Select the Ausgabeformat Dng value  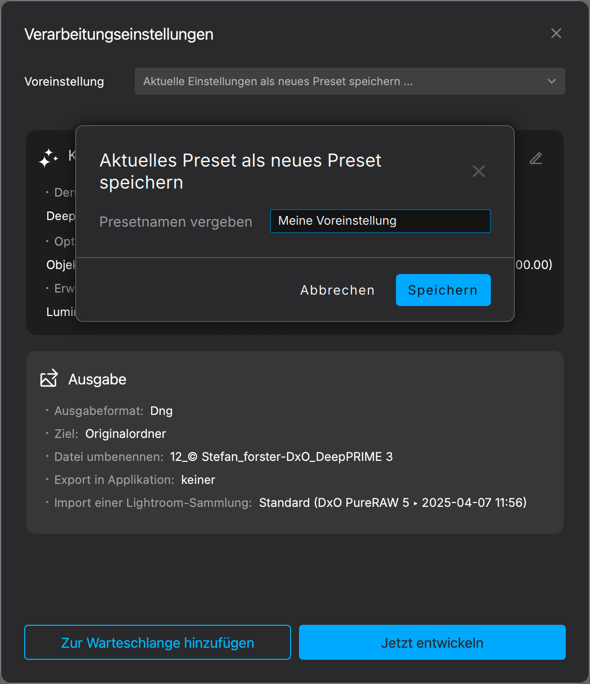tap(161, 411)
